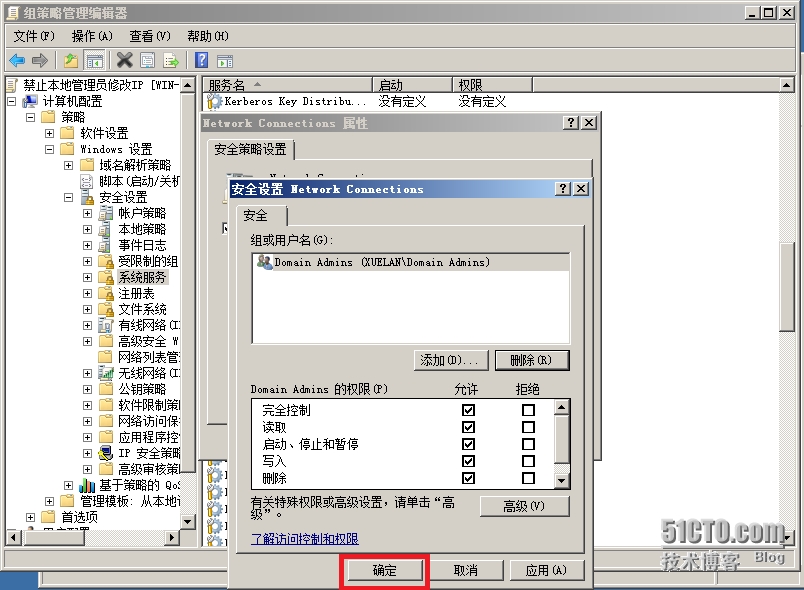Image resolution: width=804 pixels, height=590 pixels.
Task: Click the tree pane horizontal scrollbar right arrow
Action: (172, 537)
